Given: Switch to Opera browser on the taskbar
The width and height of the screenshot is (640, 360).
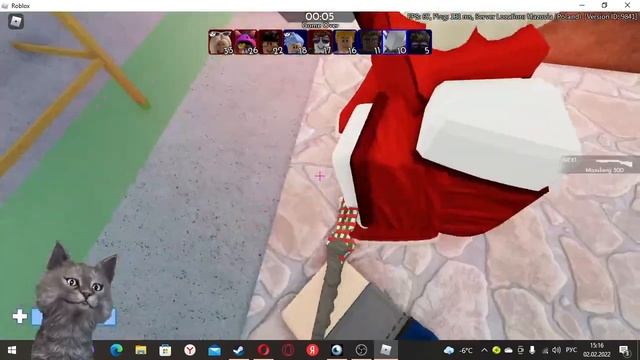Looking at the screenshot, I should coord(263,350).
